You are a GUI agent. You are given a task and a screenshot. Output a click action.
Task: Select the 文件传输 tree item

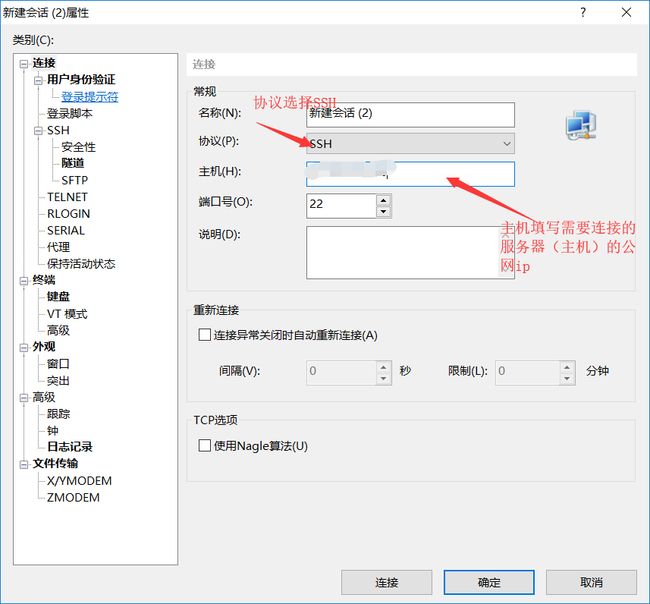[x=55, y=463]
